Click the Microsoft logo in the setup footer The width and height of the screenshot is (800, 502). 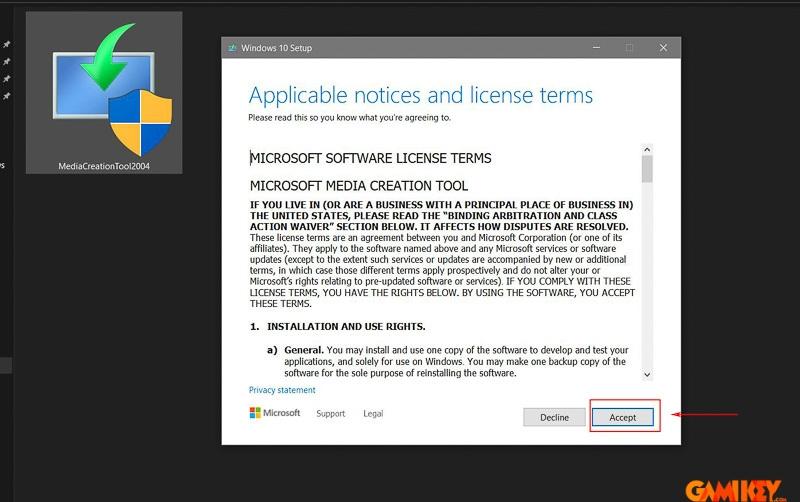(274, 412)
